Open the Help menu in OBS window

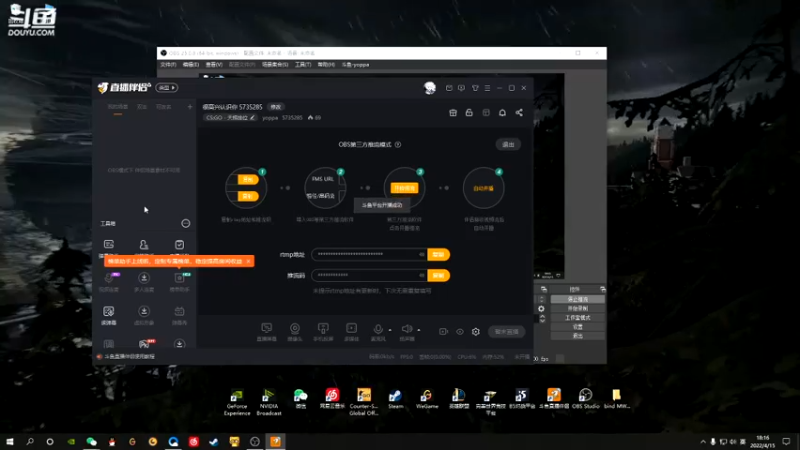[326, 65]
